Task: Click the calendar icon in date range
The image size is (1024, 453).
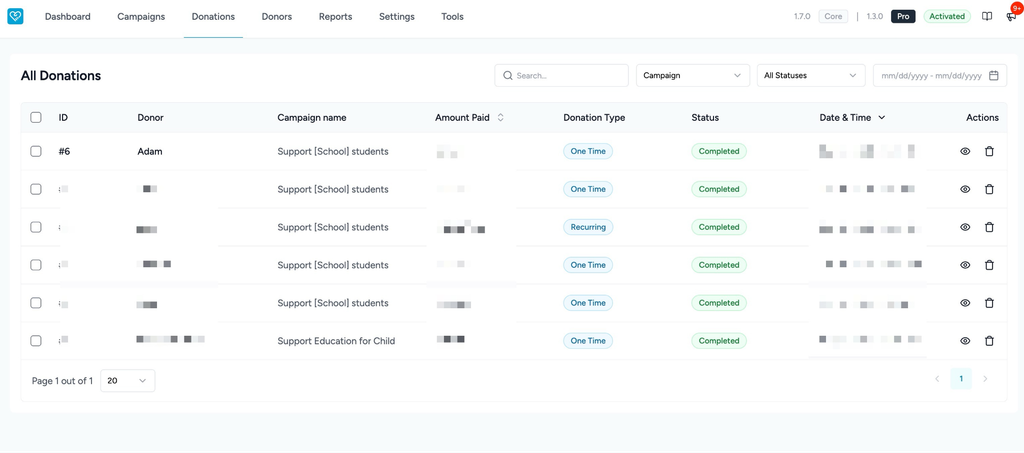Action: click(993, 76)
